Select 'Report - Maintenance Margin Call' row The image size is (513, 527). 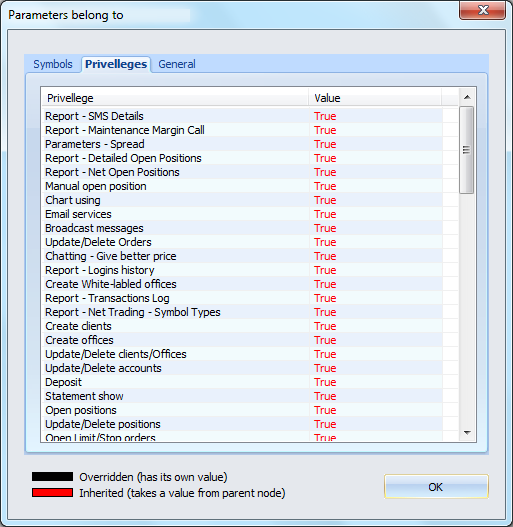(x=242, y=130)
